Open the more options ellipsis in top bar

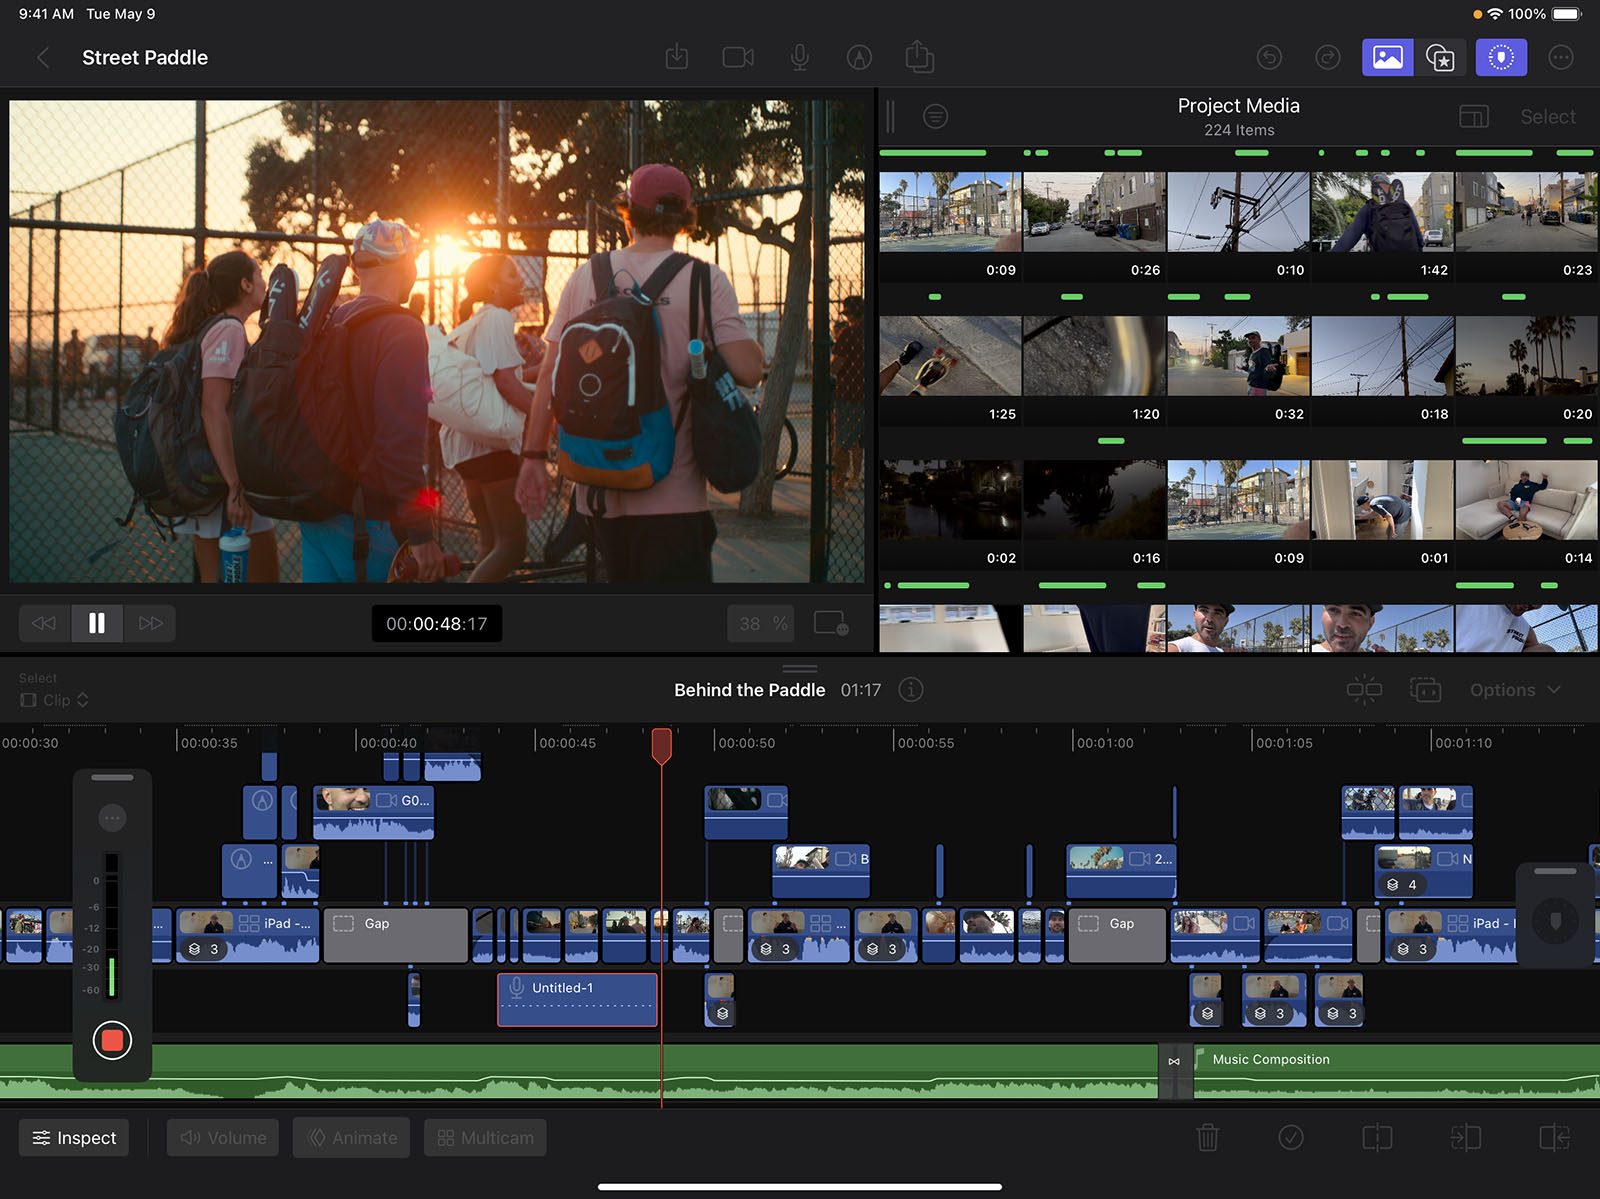[x=1561, y=58]
